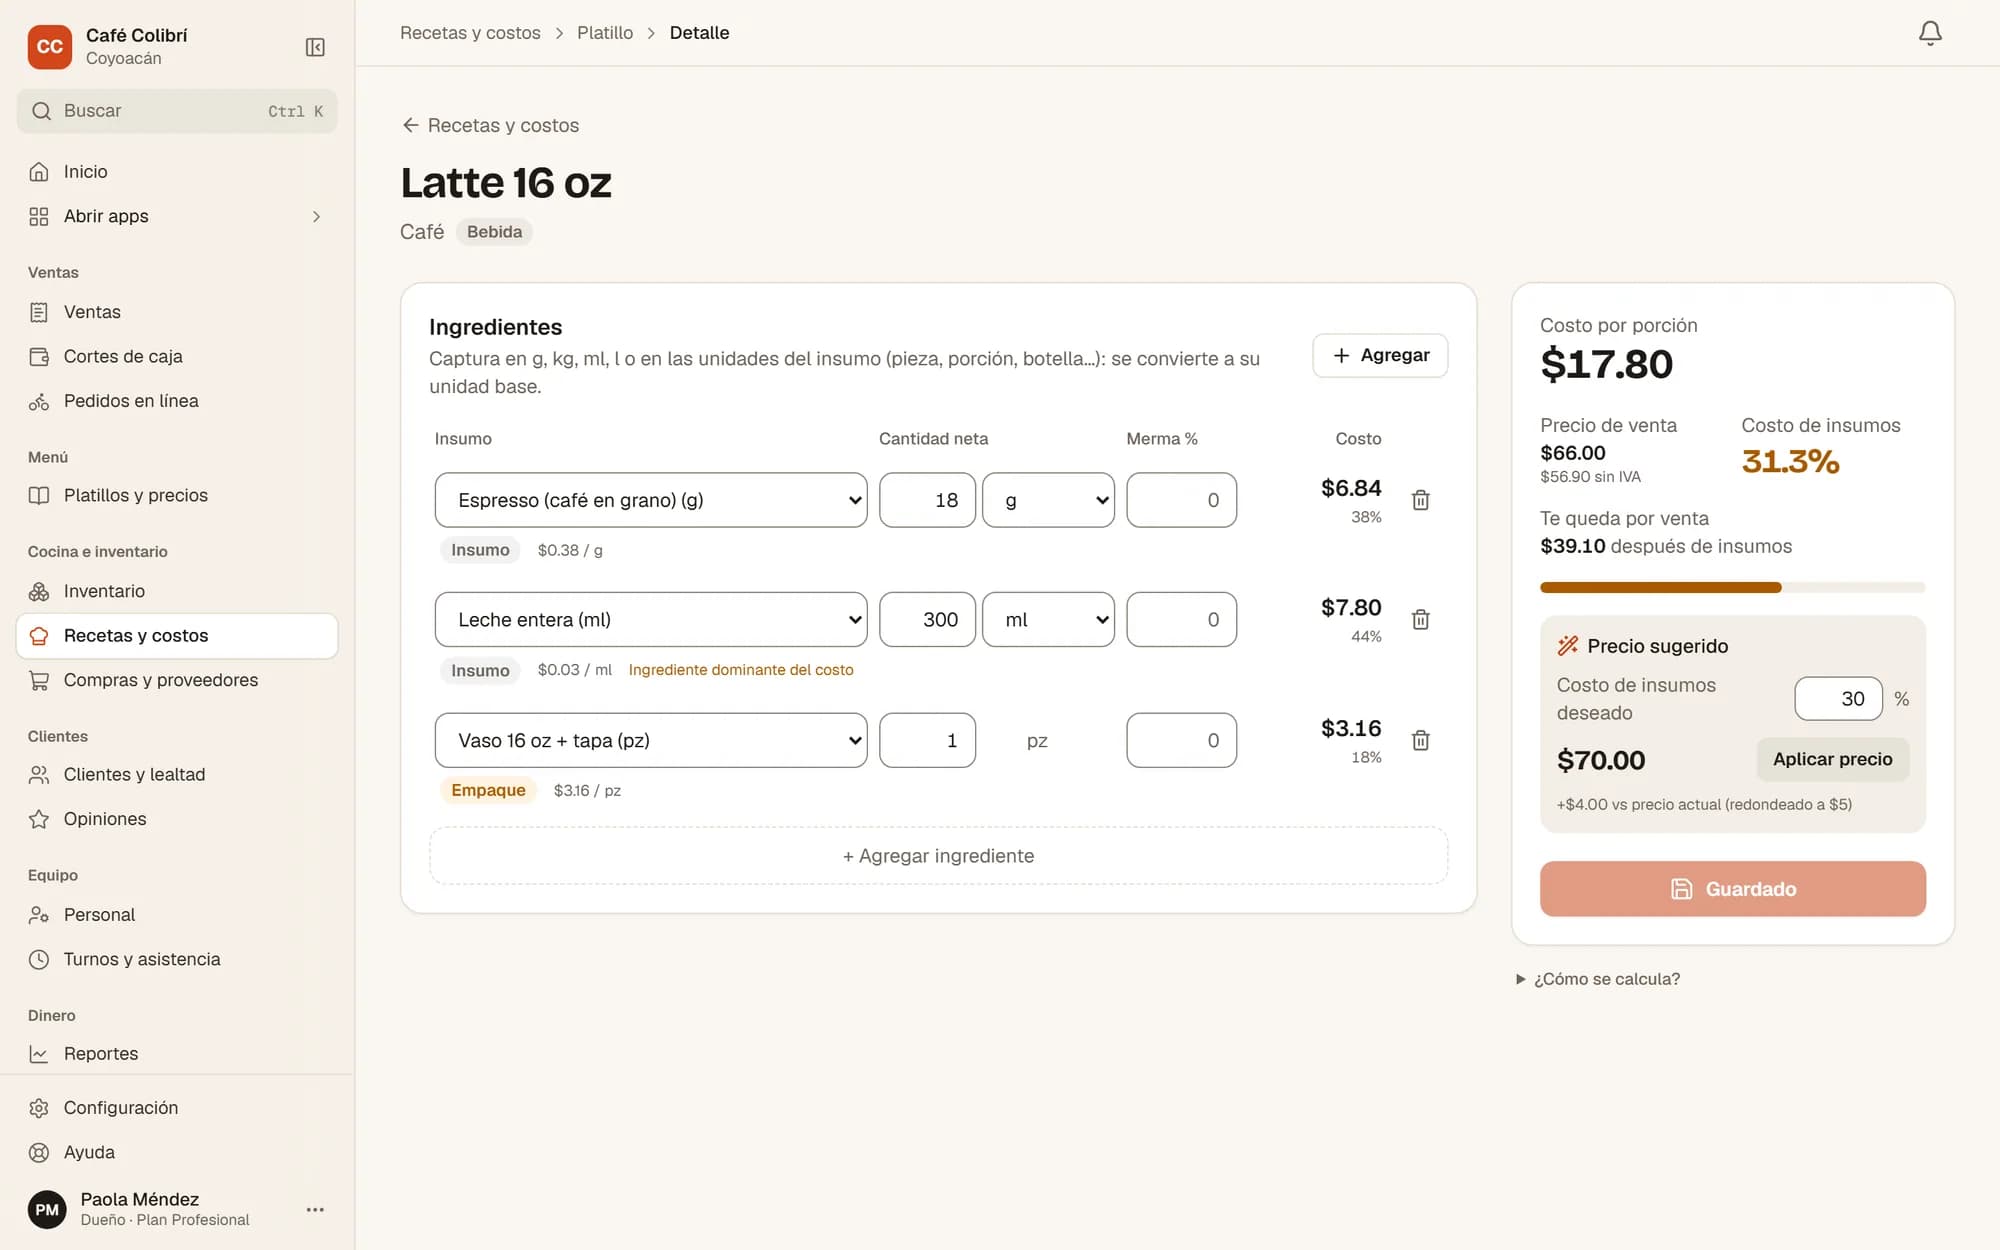Open Cortes de caja
Image resolution: width=2000 pixels, height=1250 pixels.
(177, 356)
